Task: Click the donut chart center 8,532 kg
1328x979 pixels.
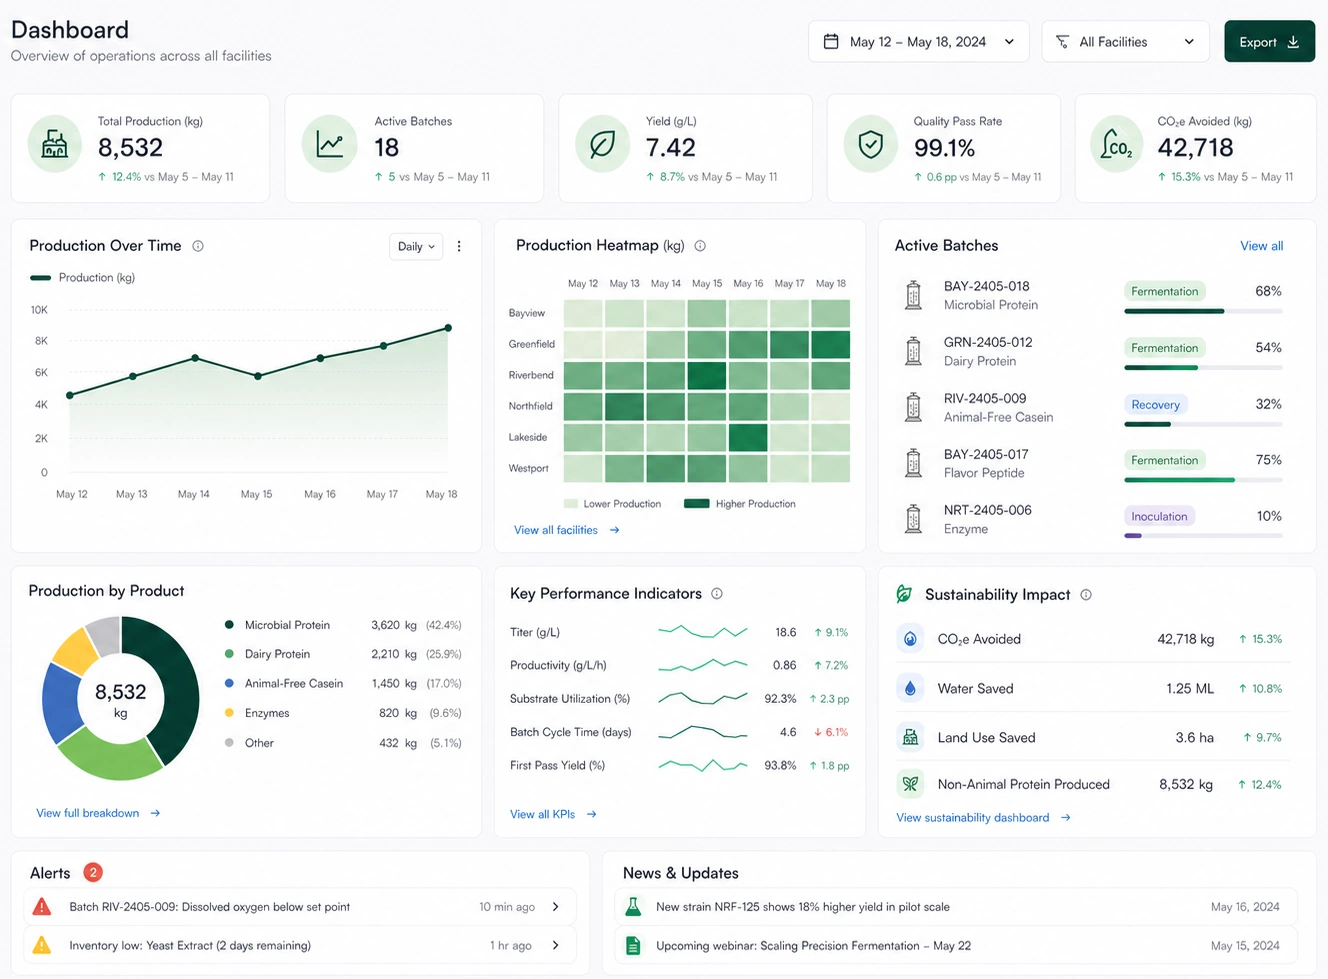Action: 120,699
